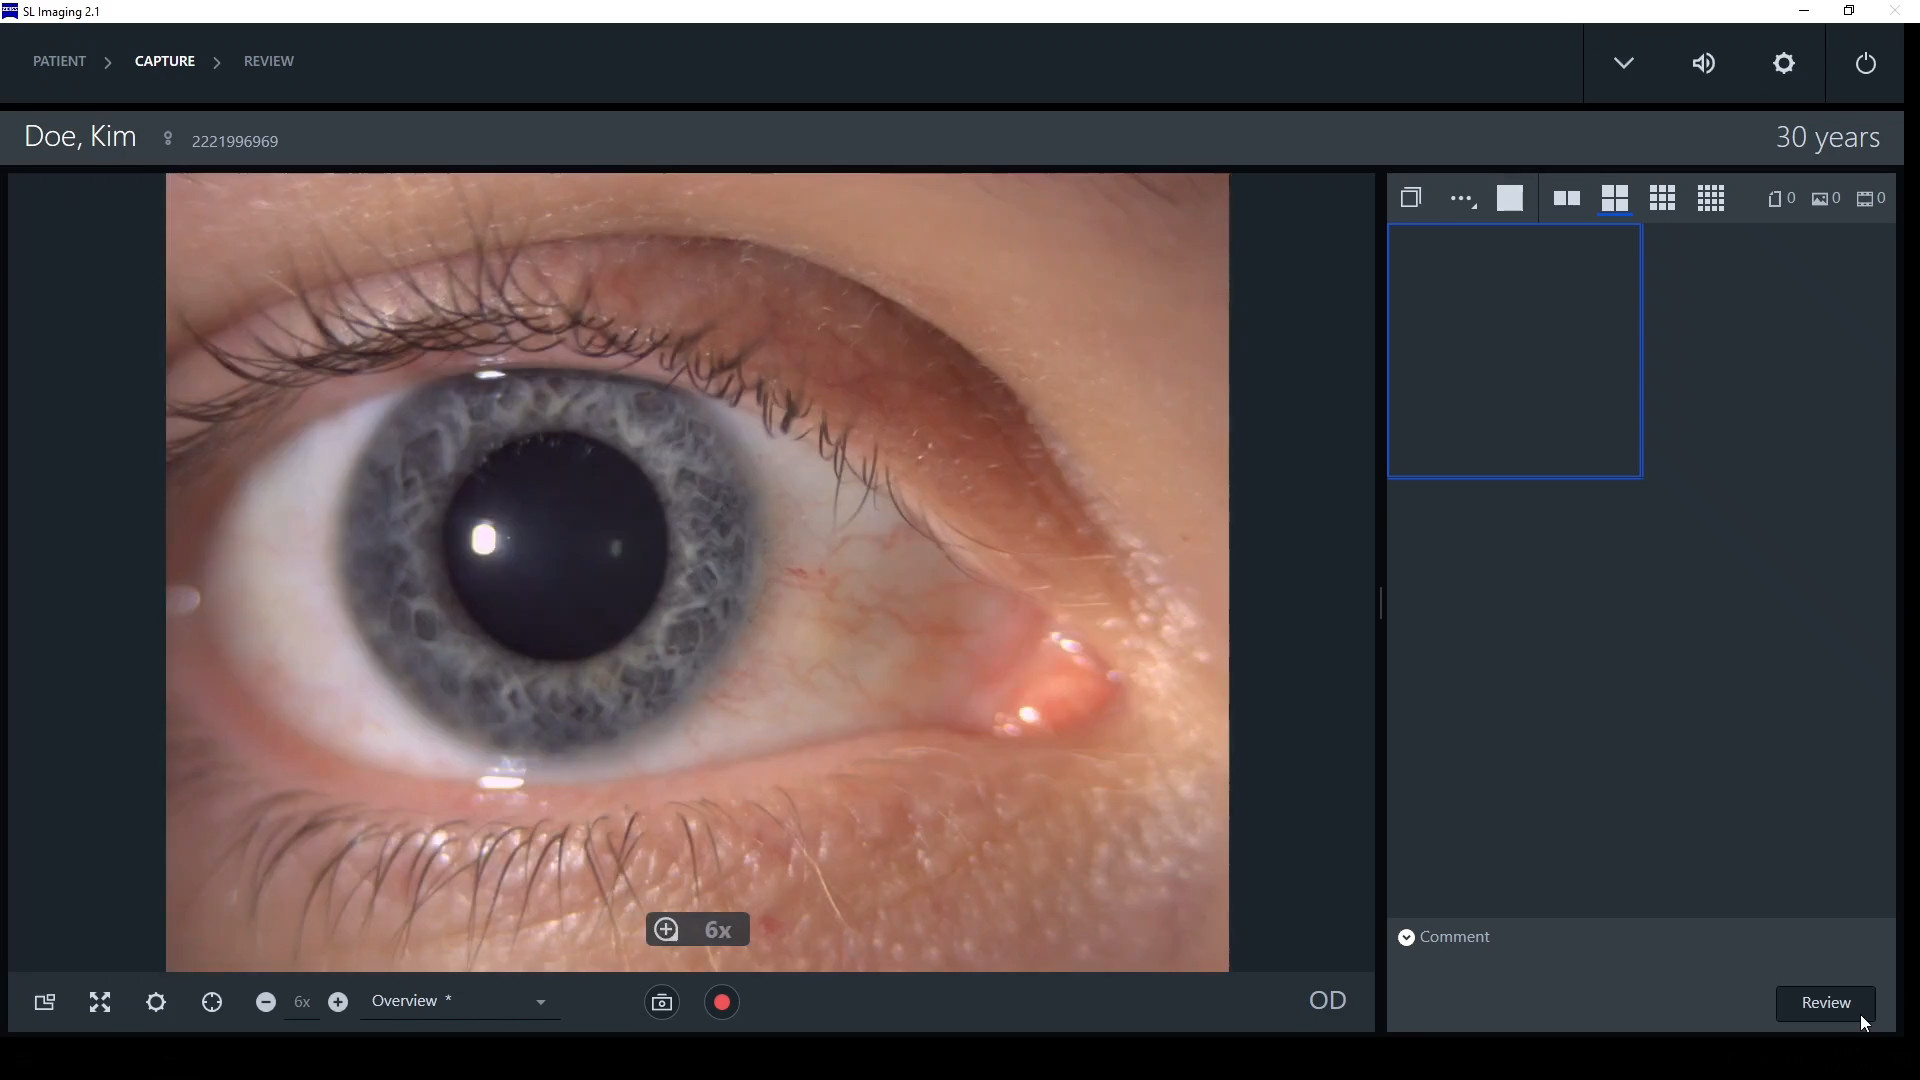
Task: Click the Review button in Comment panel
Action: 1825,1003
